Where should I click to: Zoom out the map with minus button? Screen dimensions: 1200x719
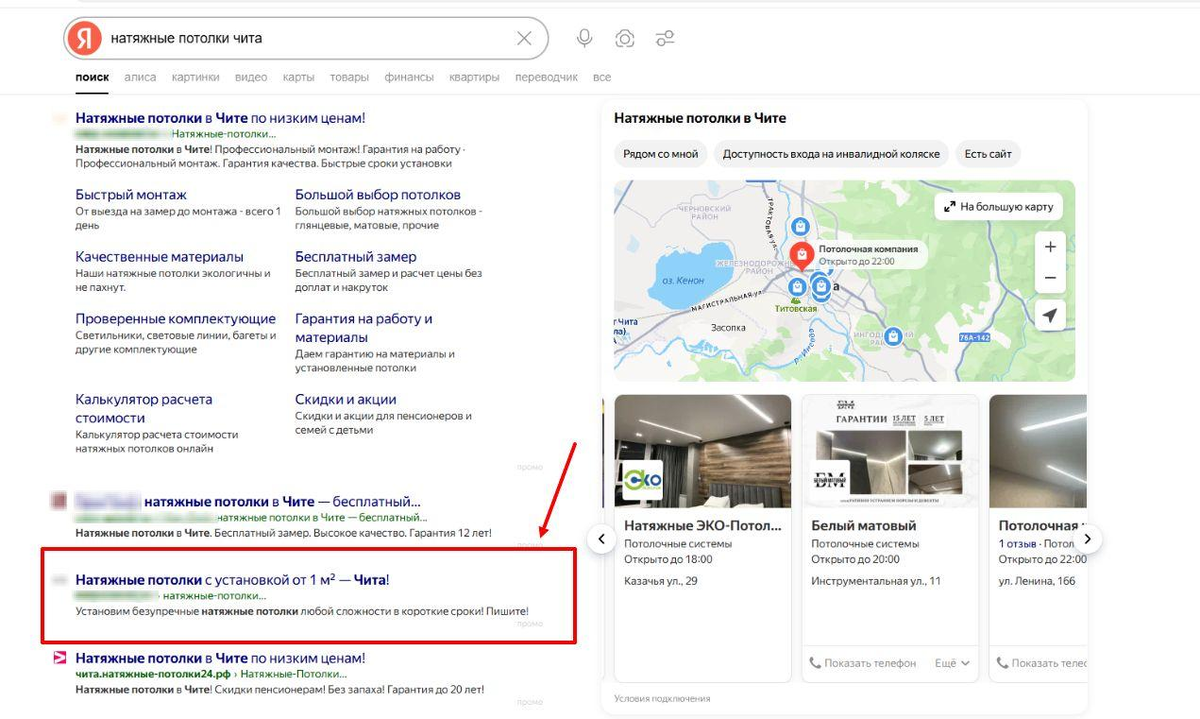pos(1050,278)
